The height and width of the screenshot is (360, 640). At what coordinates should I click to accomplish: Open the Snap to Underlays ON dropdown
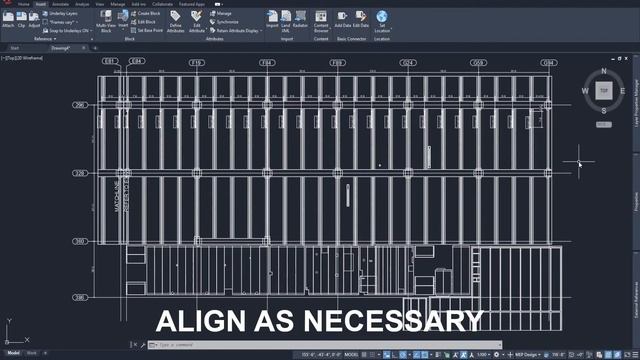tap(91, 31)
